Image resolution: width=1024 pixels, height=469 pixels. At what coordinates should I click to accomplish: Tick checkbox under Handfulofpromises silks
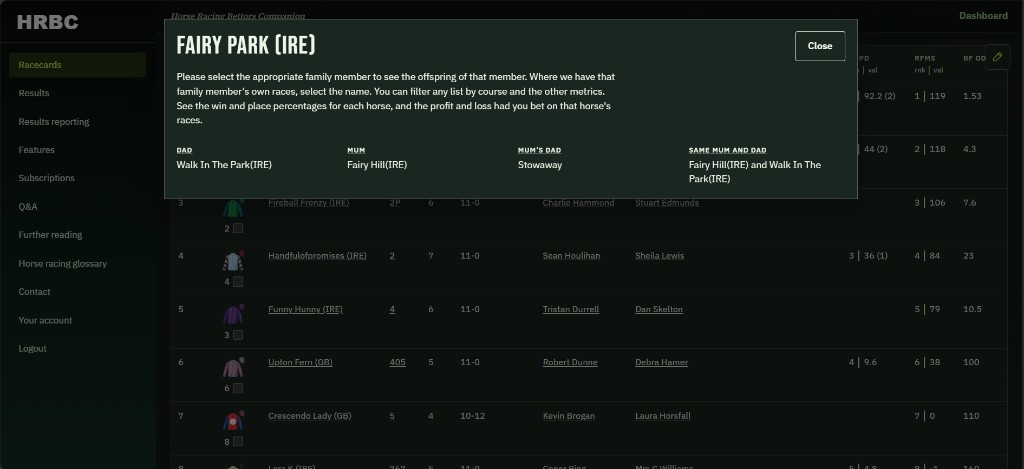pyautogui.click(x=238, y=282)
